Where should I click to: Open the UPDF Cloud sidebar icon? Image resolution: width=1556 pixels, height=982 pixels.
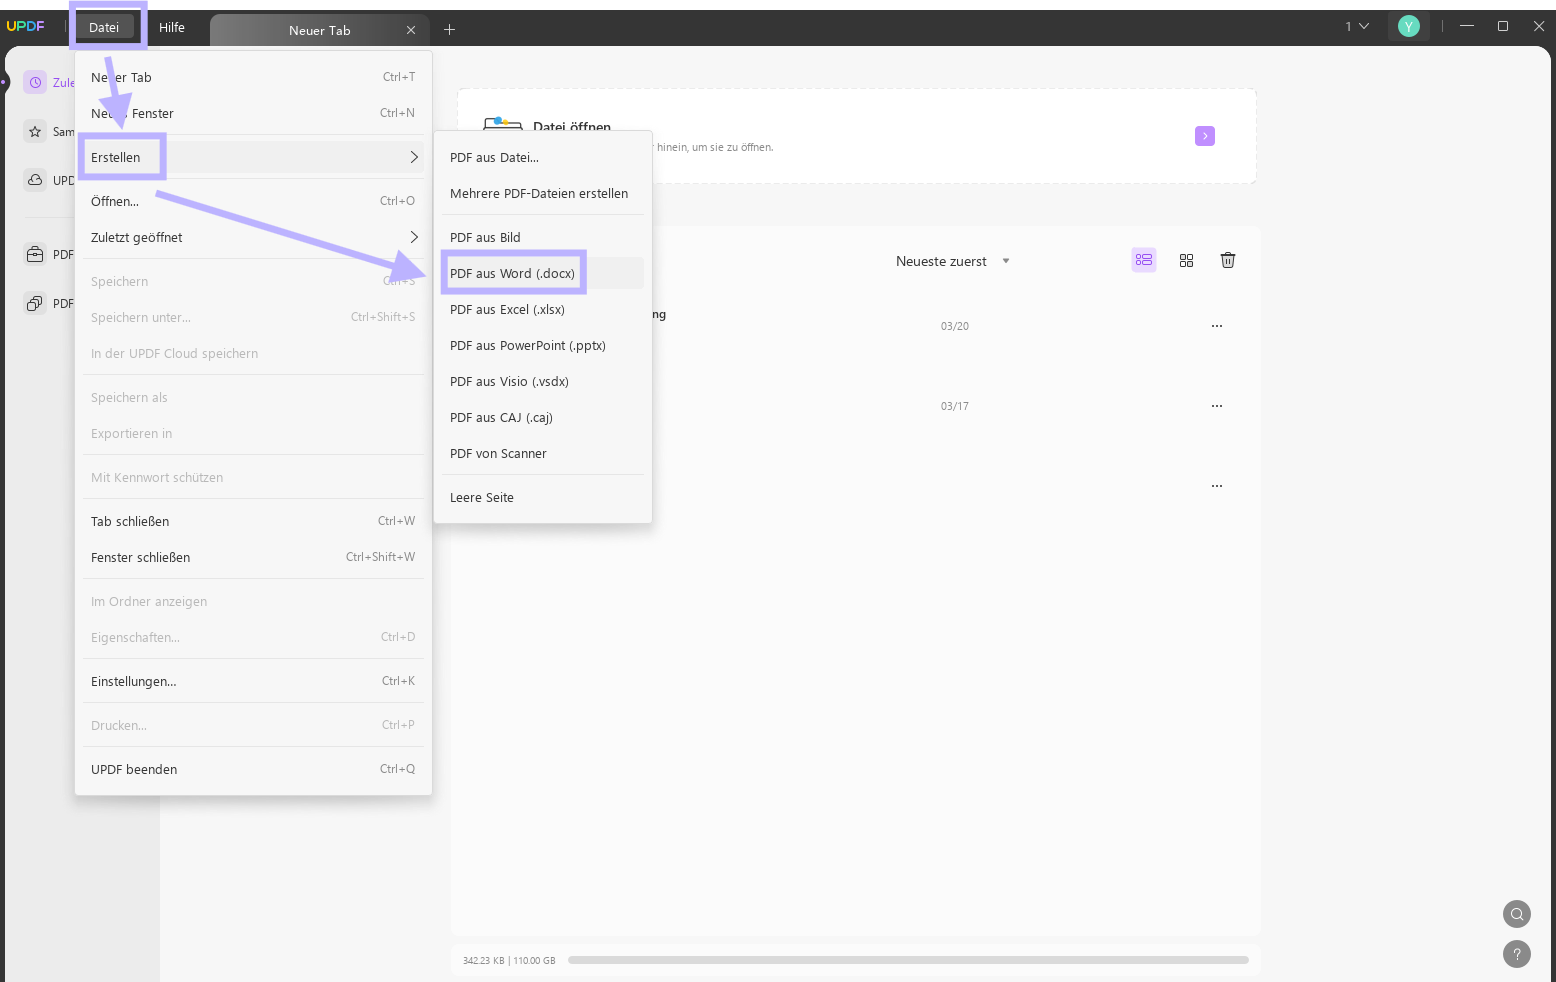(36, 180)
